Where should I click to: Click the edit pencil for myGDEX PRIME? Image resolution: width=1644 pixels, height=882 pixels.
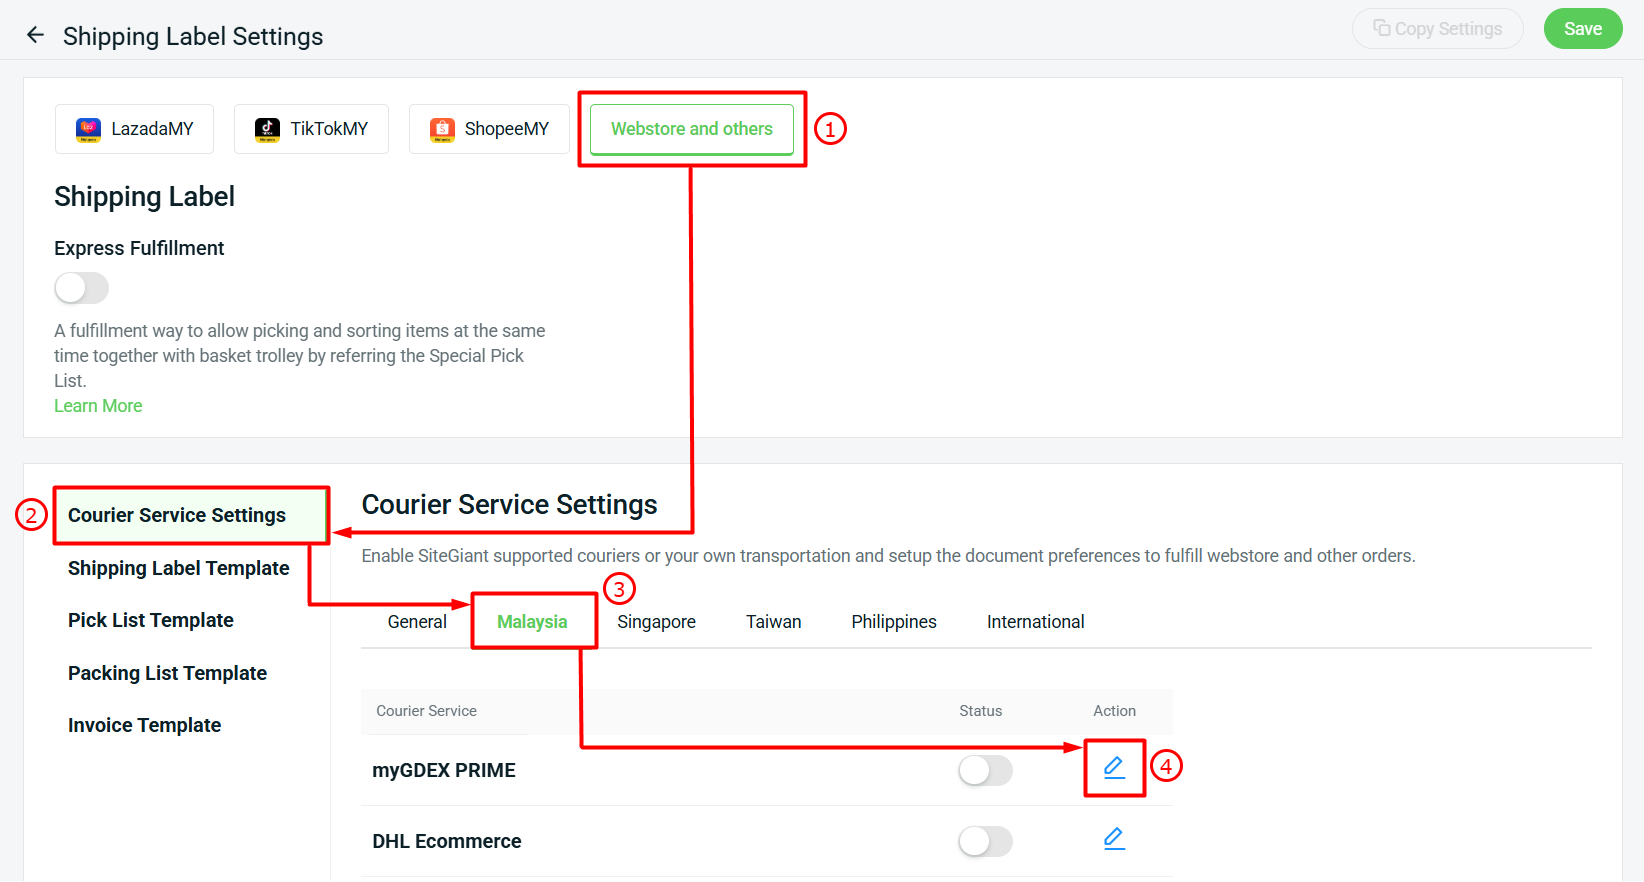[1114, 768]
